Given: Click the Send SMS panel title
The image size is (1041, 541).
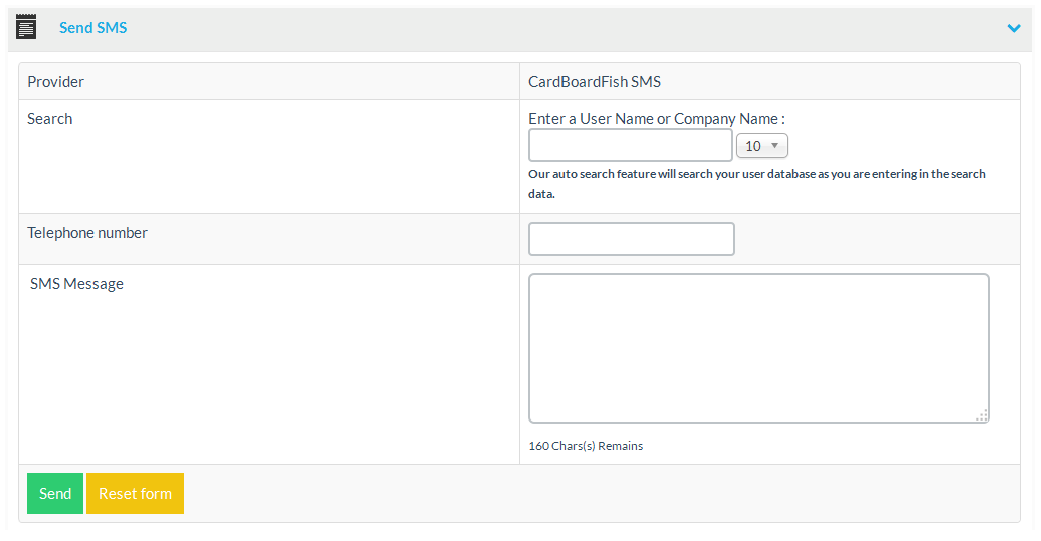Looking at the screenshot, I should point(93,28).
